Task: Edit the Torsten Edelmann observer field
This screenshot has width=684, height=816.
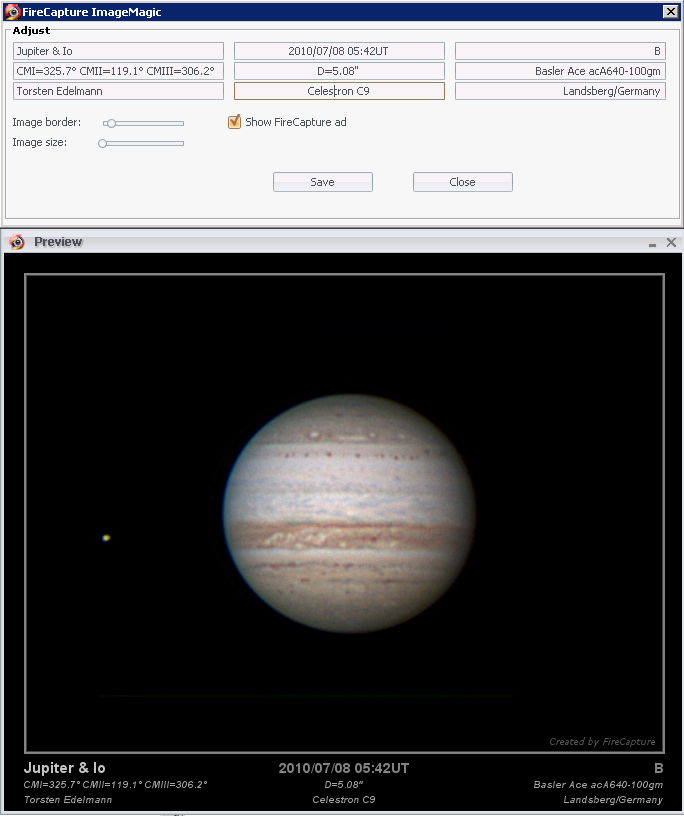Action: (118, 91)
